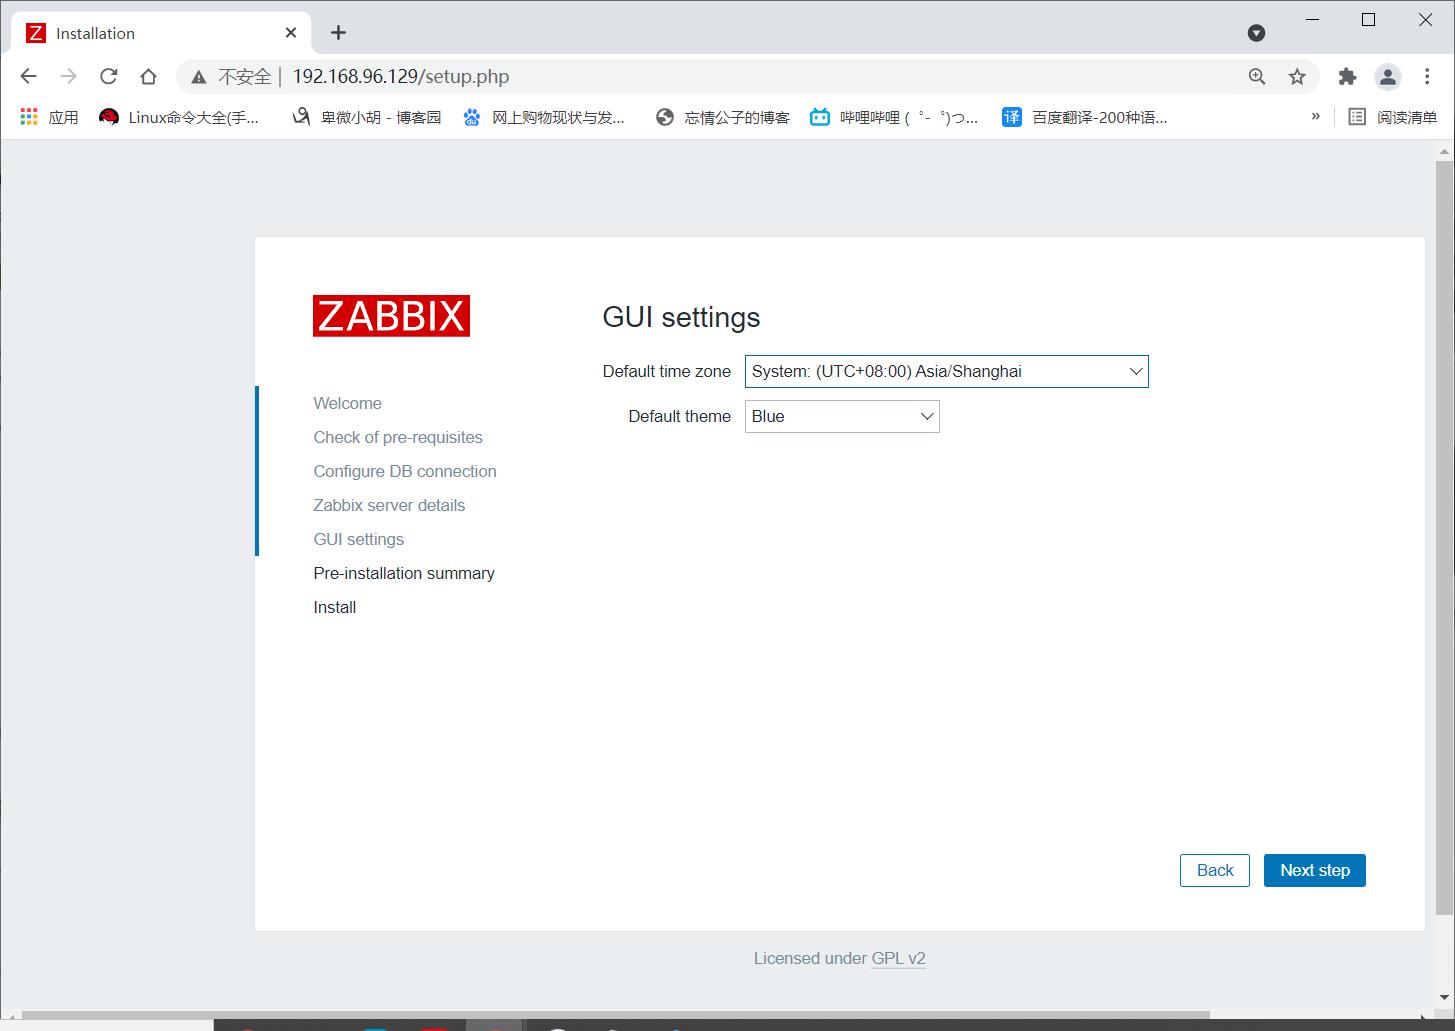Click the GUI settings step in sidebar
Image resolution: width=1455 pixels, height=1031 pixels.
click(359, 539)
